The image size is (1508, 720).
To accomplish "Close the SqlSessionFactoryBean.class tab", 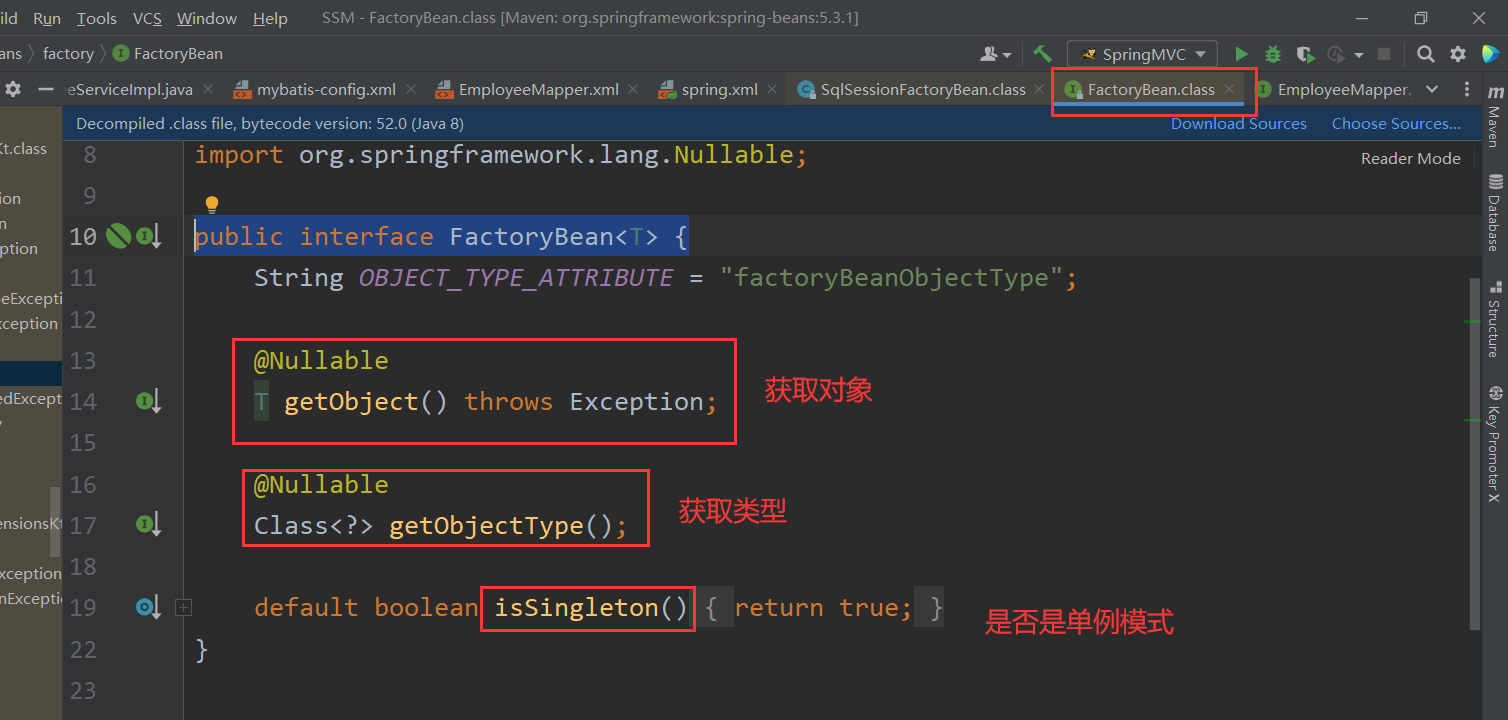I will point(1040,89).
